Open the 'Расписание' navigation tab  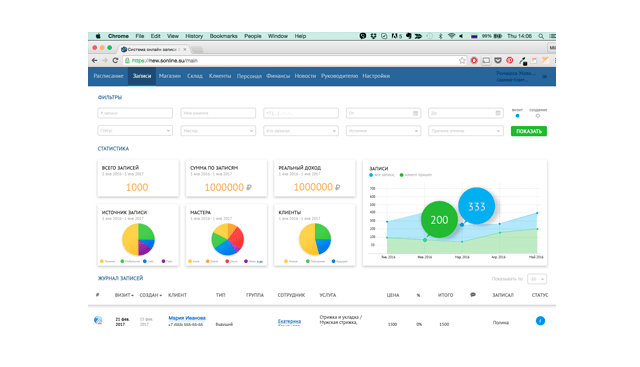(x=108, y=76)
